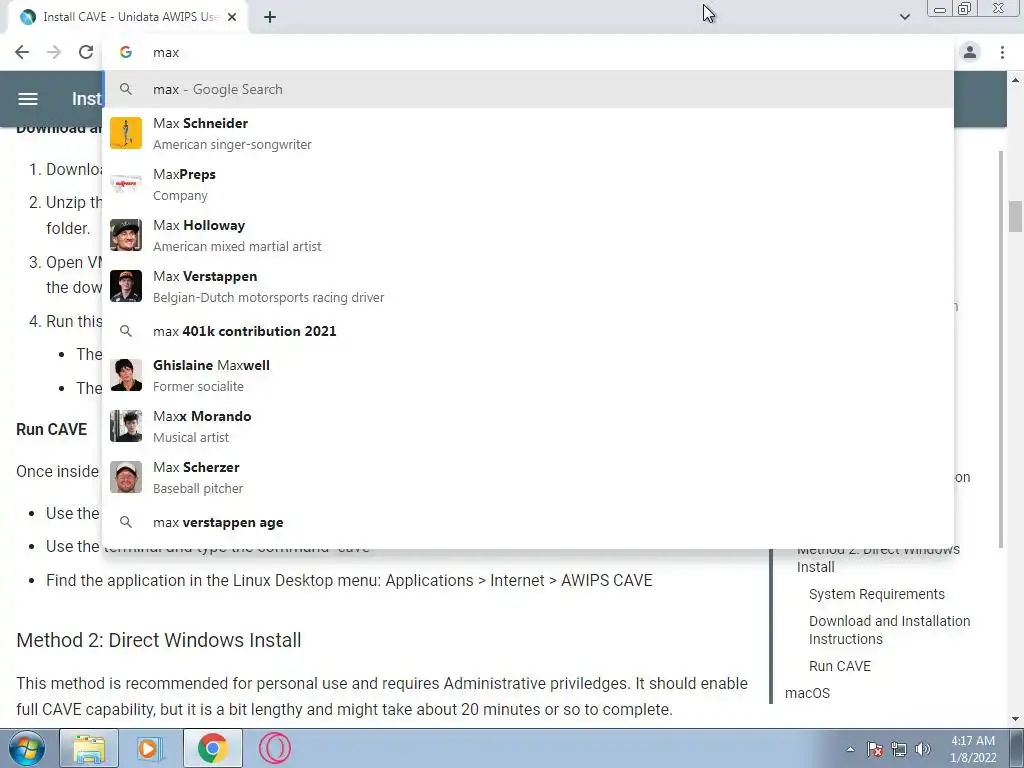
Task: Open the Chrome profile avatar menu
Action: [970, 52]
